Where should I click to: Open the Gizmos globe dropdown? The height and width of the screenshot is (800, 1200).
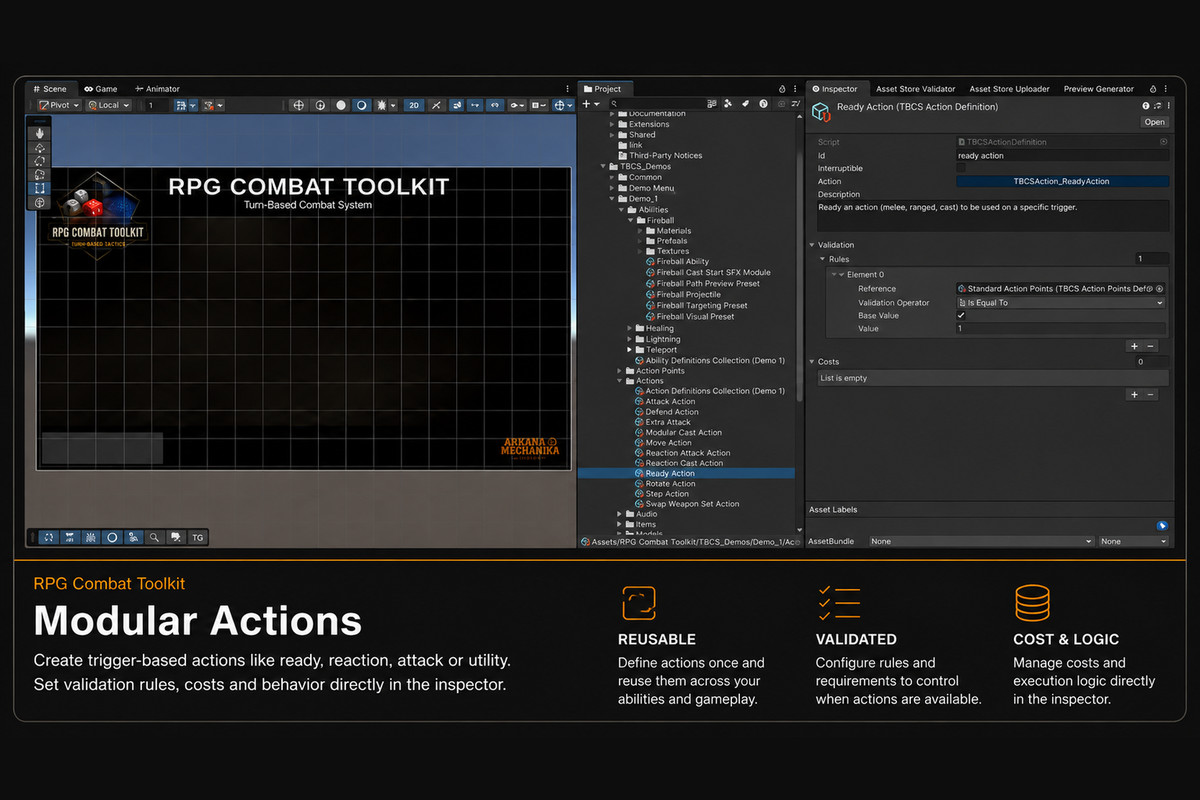(564, 105)
